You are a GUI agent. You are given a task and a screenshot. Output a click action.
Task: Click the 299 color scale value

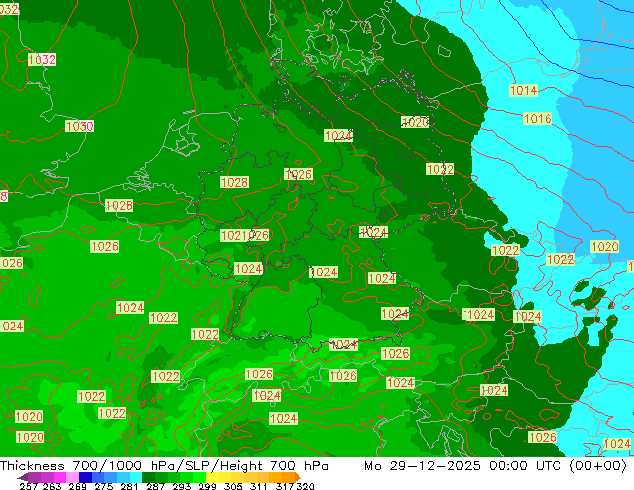(x=207, y=486)
